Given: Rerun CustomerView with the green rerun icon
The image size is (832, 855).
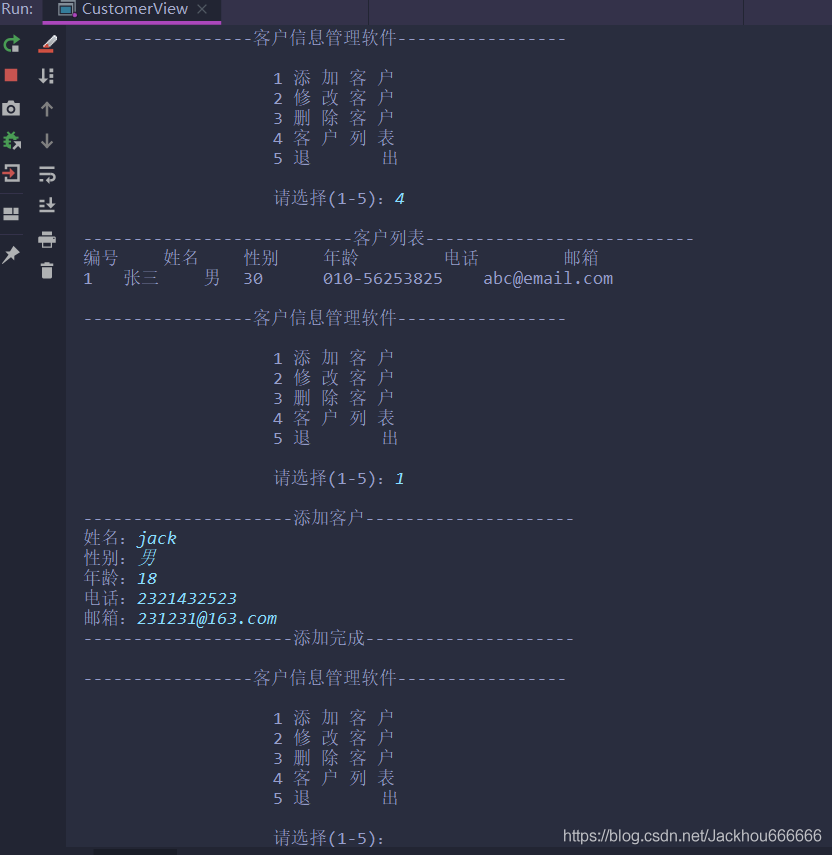Looking at the screenshot, I should [x=11, y=44].
